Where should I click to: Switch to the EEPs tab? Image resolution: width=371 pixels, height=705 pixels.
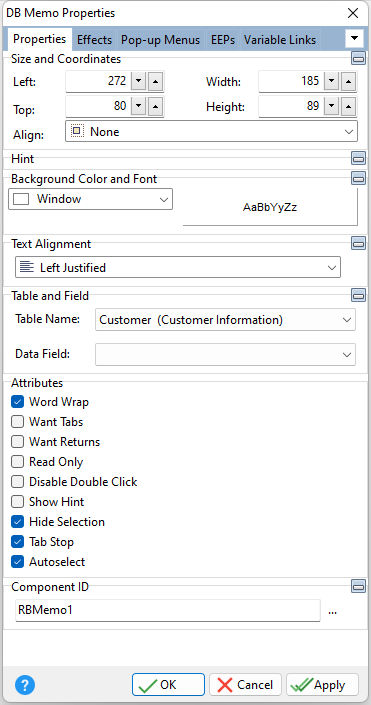(223, 40)
